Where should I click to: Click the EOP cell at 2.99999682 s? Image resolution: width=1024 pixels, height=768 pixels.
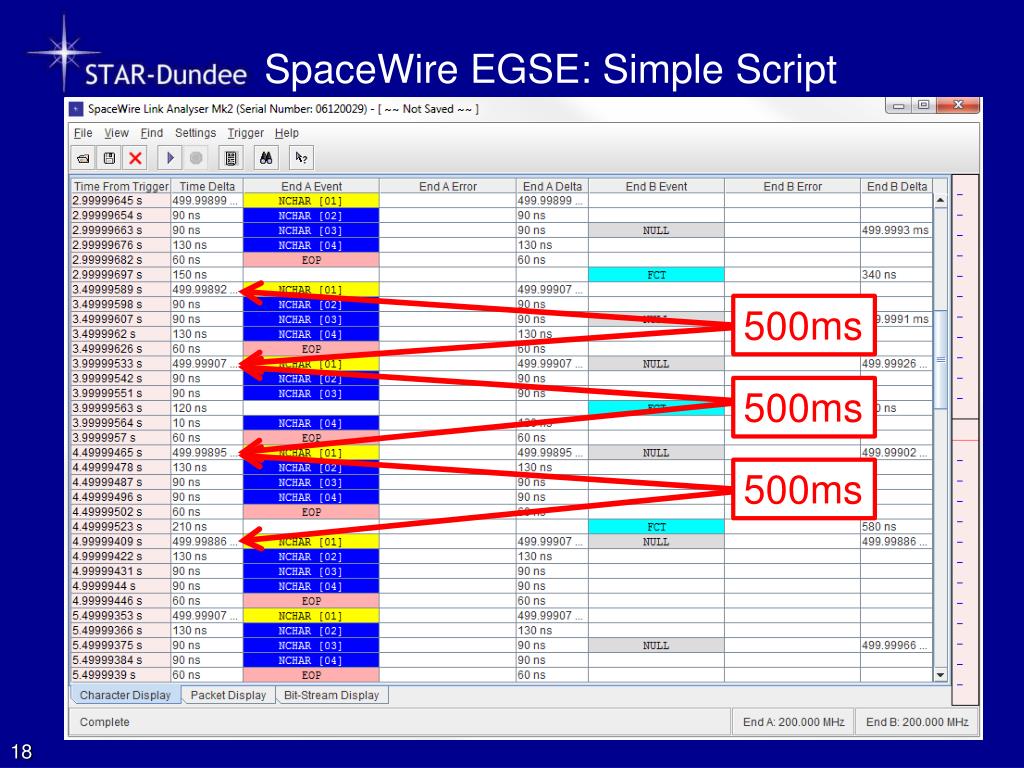click(x=311, y=260)
